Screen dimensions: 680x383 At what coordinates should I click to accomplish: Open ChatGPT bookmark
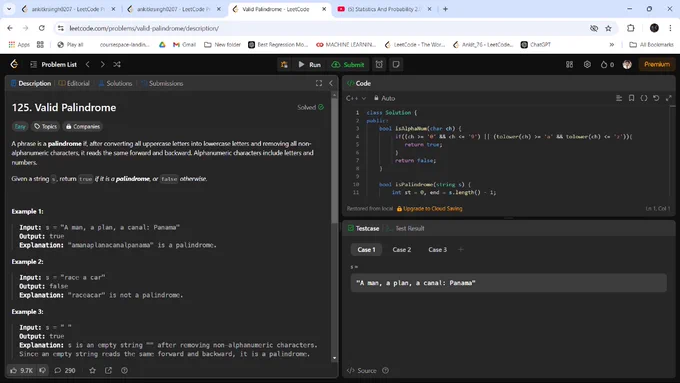coord(536,44)
